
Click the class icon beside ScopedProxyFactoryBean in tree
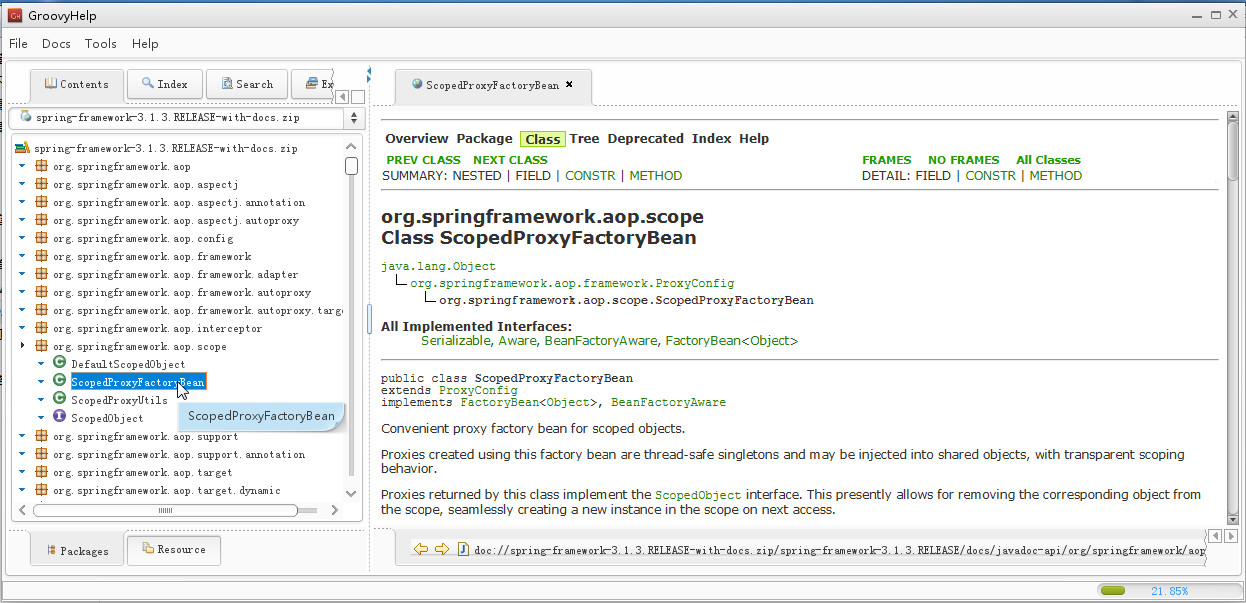(59, 382)
